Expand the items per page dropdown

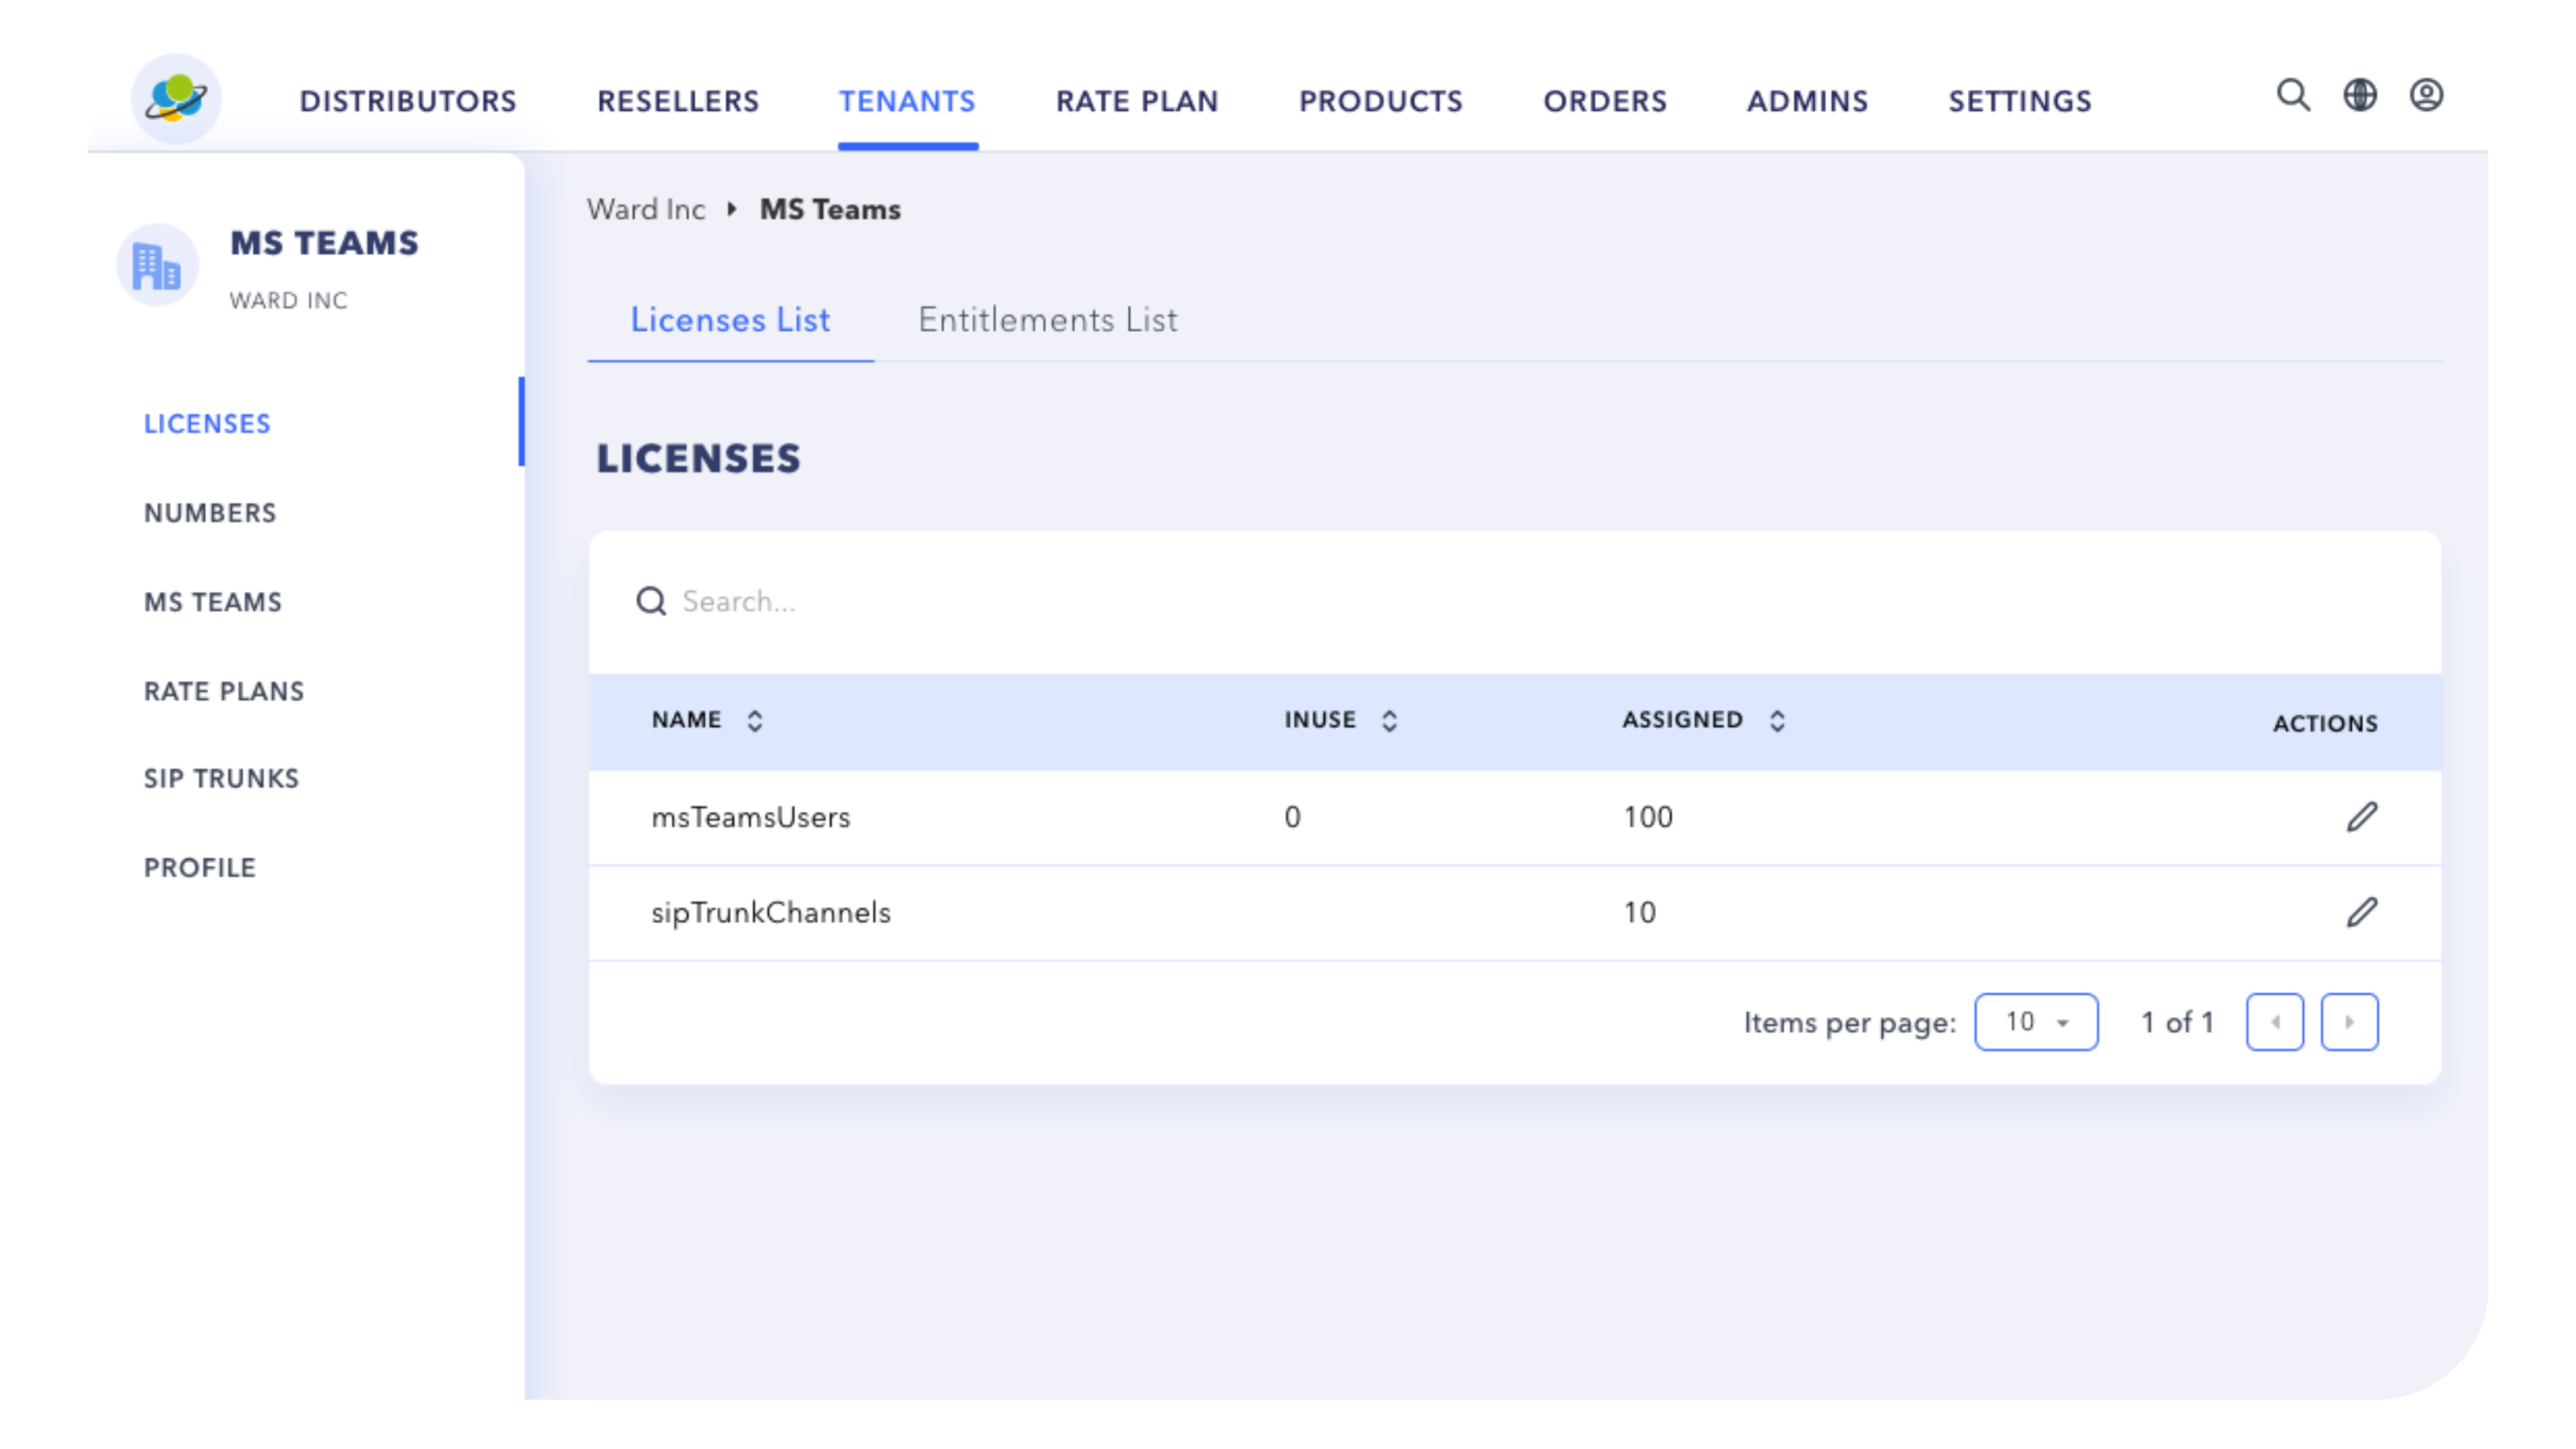2035,1021
